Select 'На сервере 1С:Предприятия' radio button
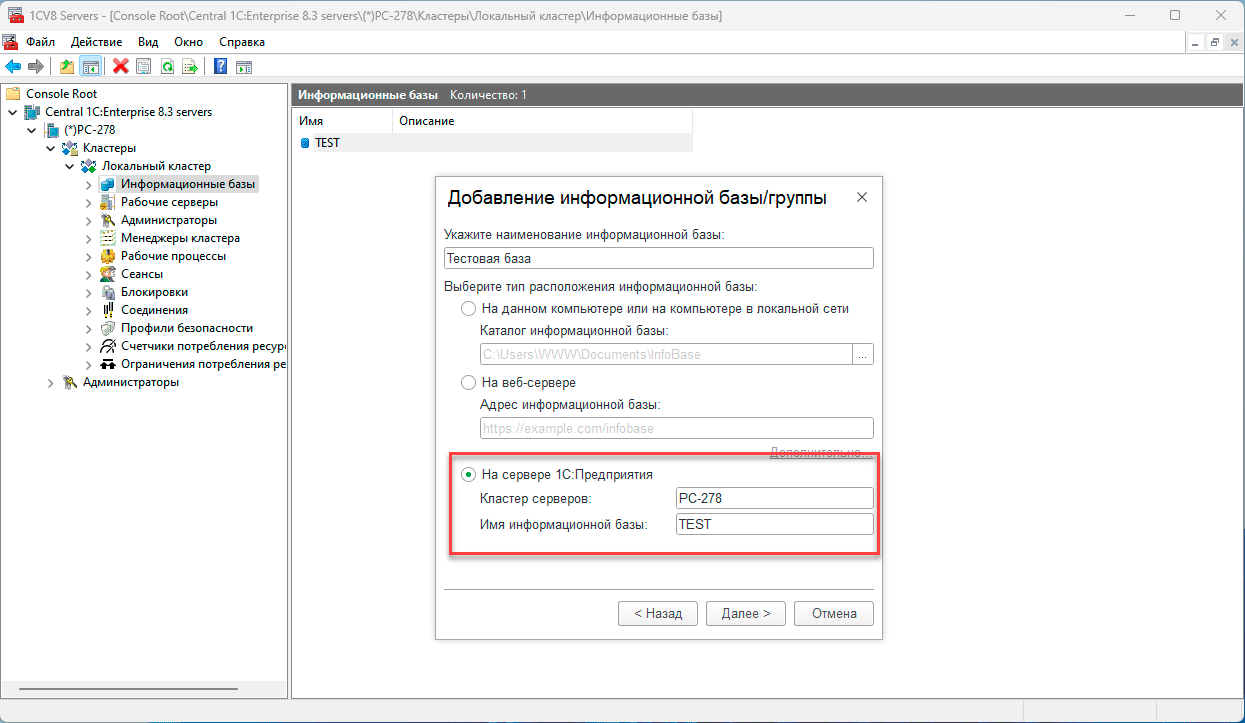This screenshot has width=1245, height=723. [x=468, y=474]
